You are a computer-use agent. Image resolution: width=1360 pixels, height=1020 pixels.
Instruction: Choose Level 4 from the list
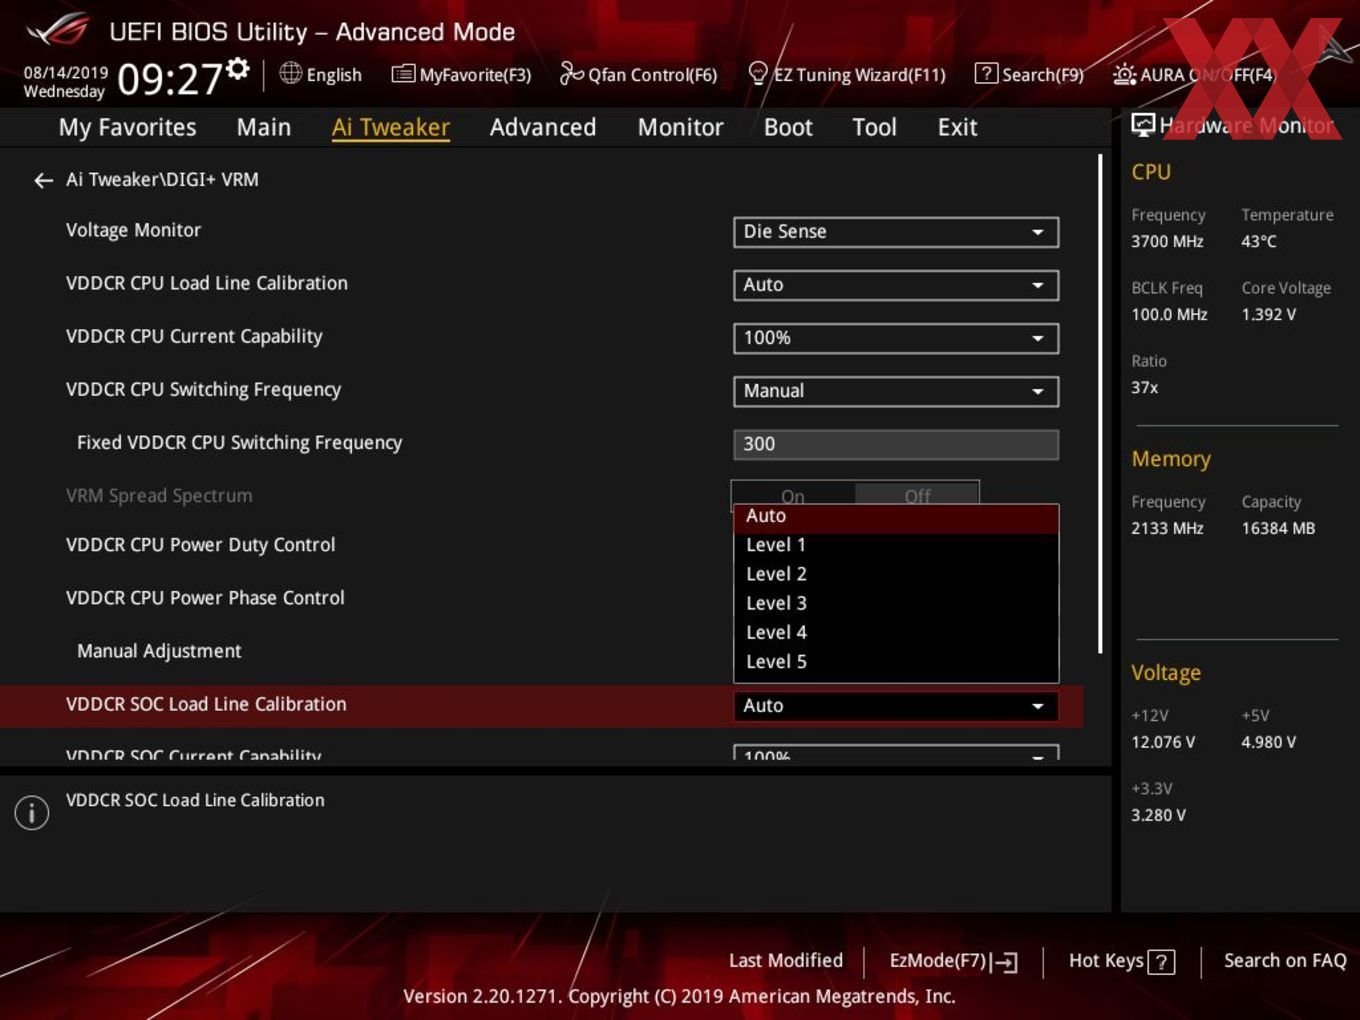896,632
